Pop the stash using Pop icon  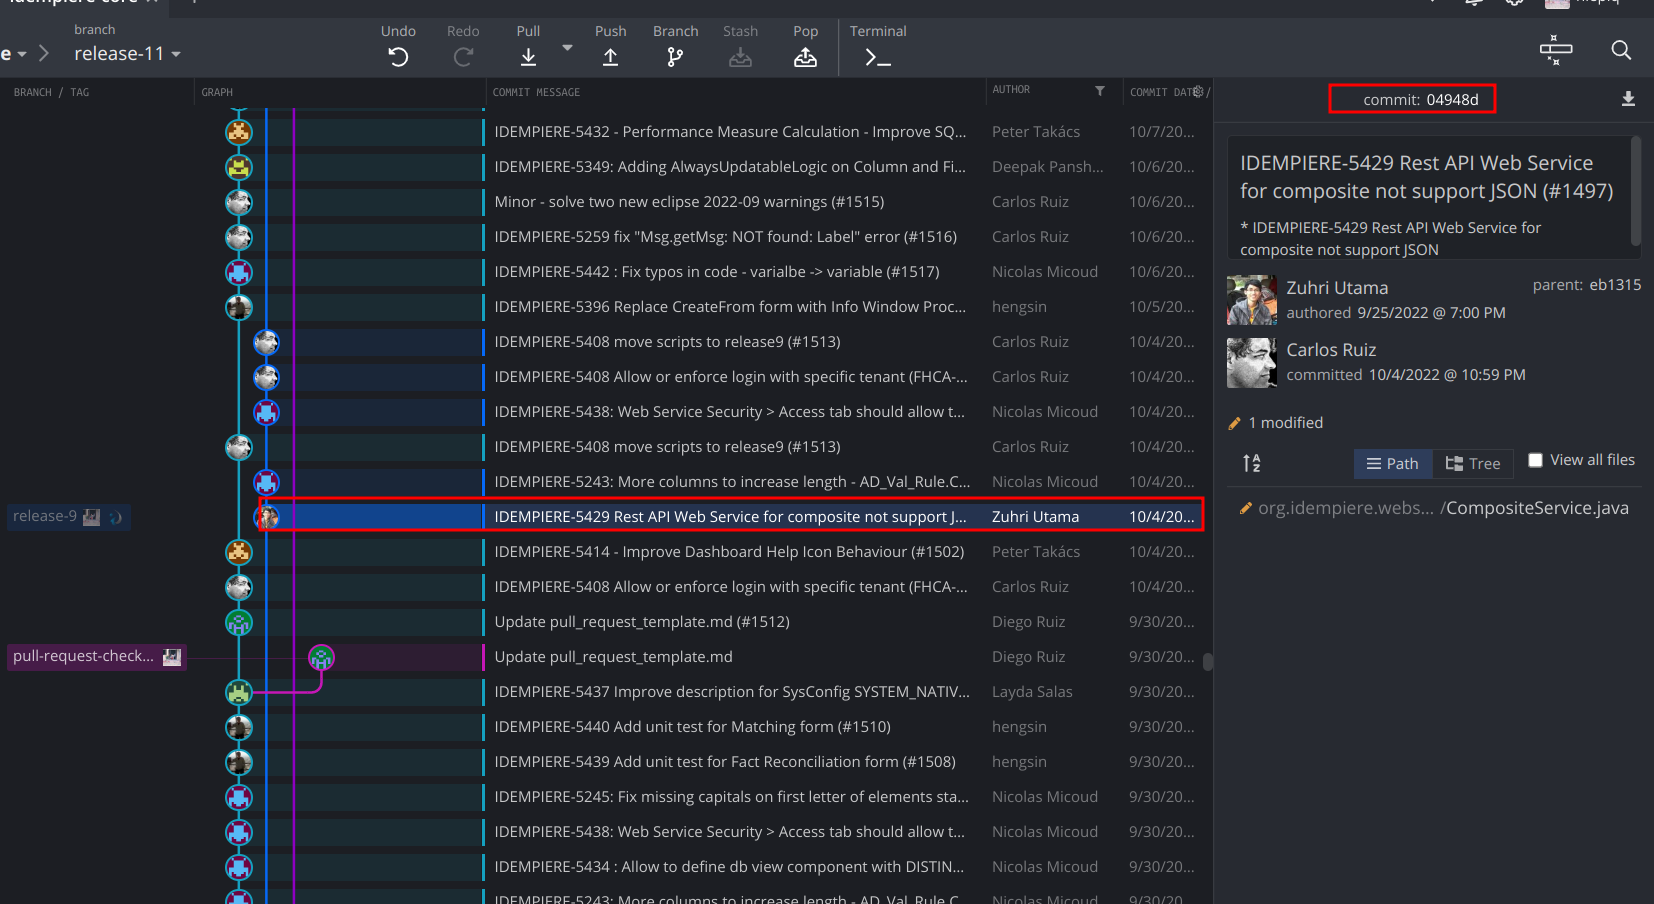pyautogui.click(x=806, y=57)
